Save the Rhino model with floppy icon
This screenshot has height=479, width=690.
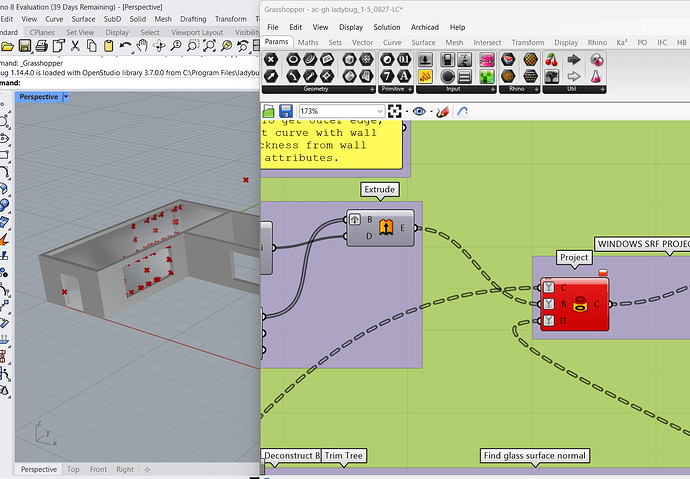(25, 46)
